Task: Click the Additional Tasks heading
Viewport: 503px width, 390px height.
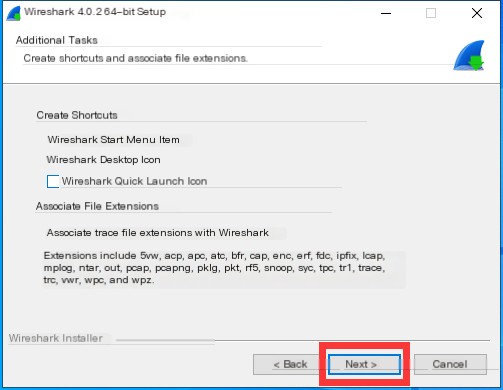Action: (57, 40)
